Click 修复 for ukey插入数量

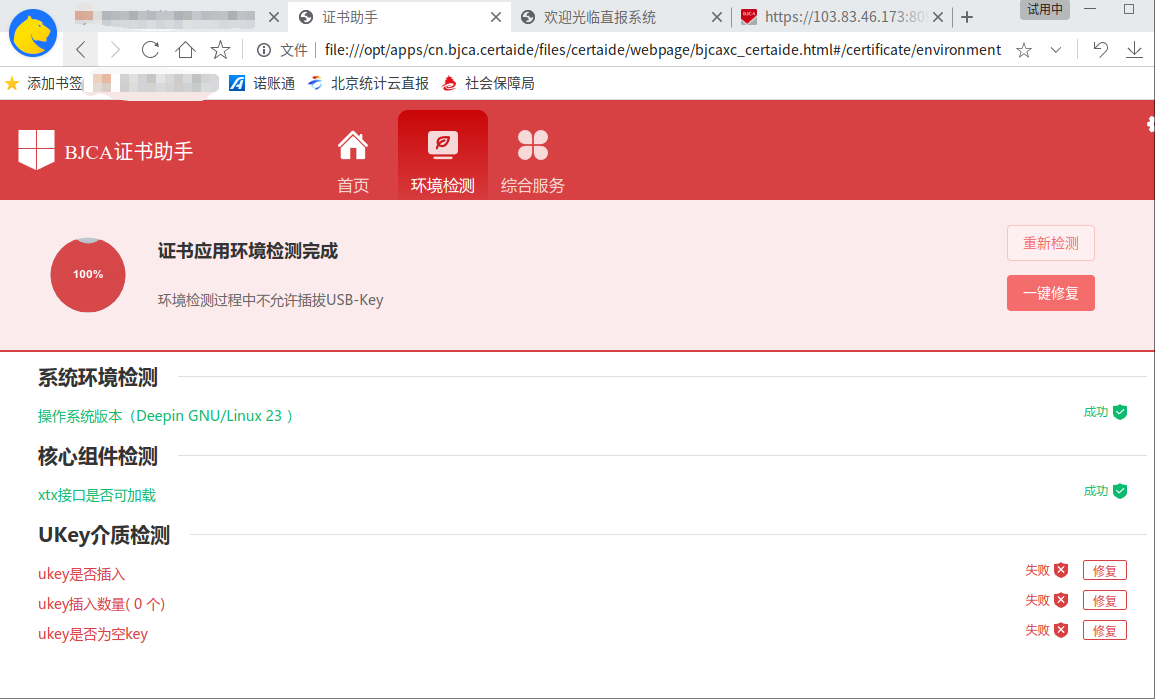pos(1104,600)
